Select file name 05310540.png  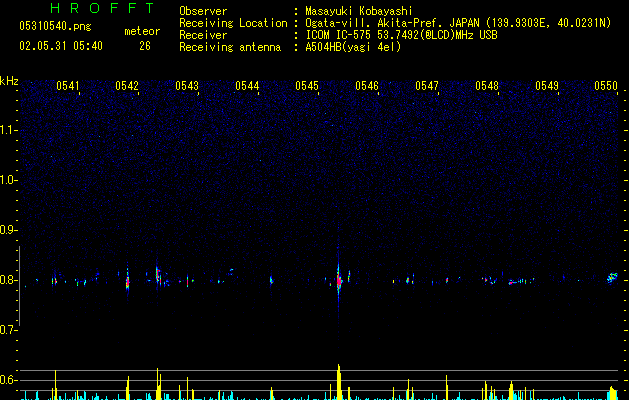(55, 26)
